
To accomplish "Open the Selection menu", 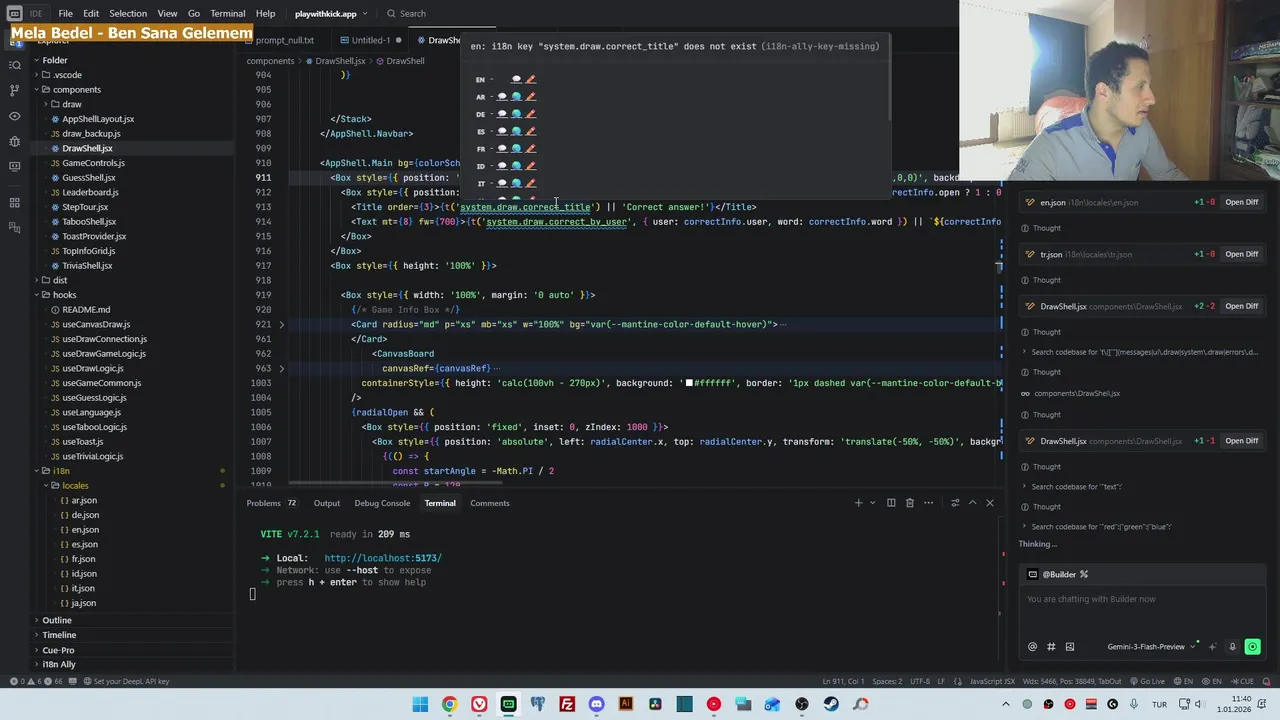I will click(128, 14).
